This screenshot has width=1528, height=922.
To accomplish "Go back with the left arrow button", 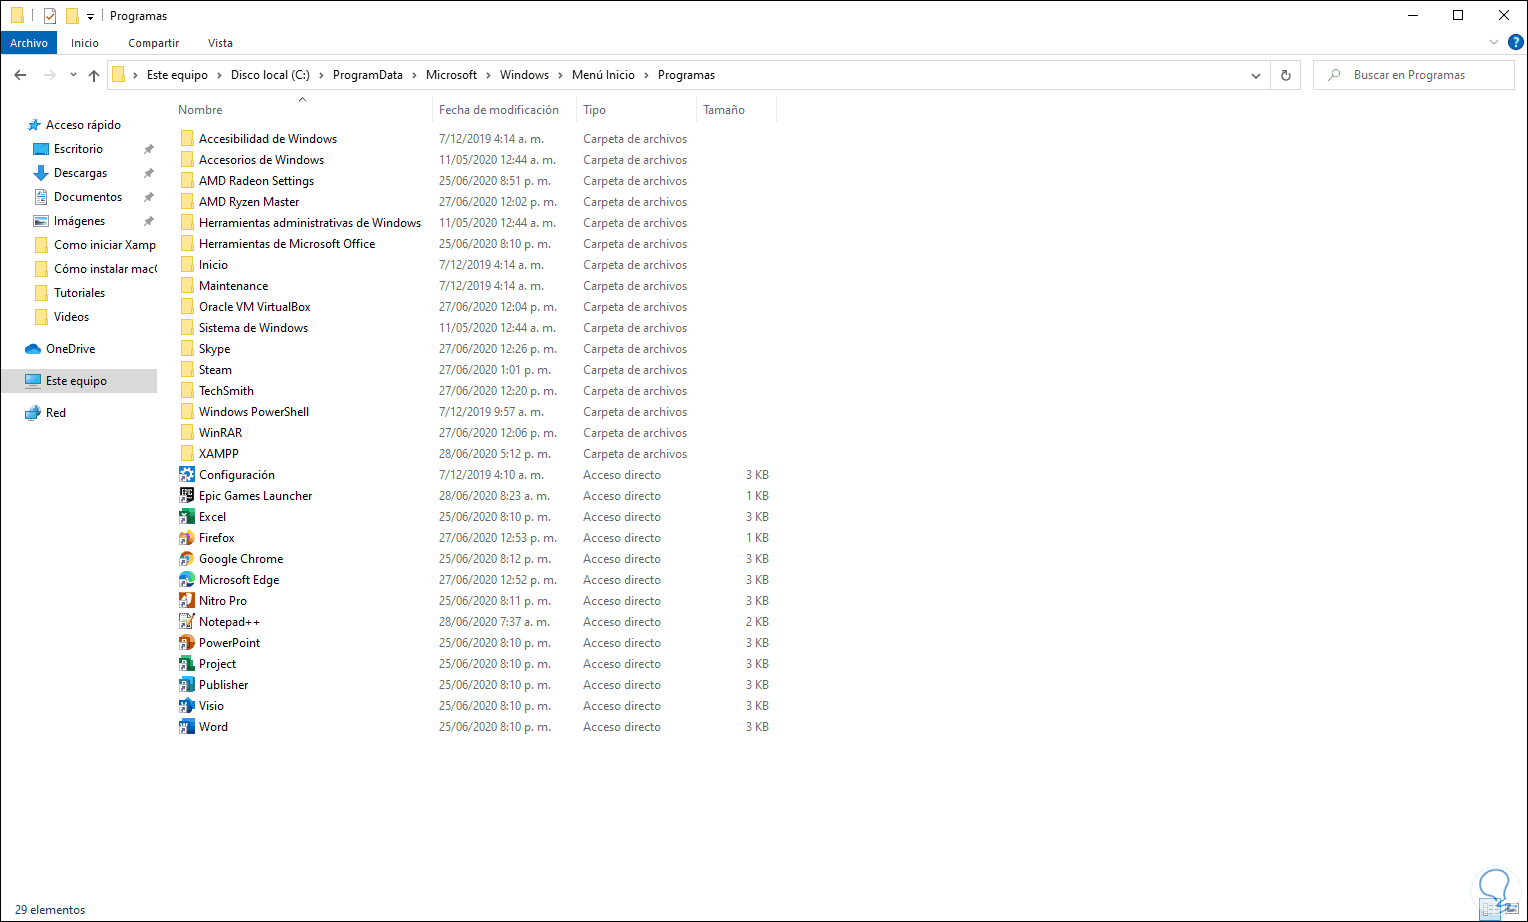I will (x=20, y=75).
